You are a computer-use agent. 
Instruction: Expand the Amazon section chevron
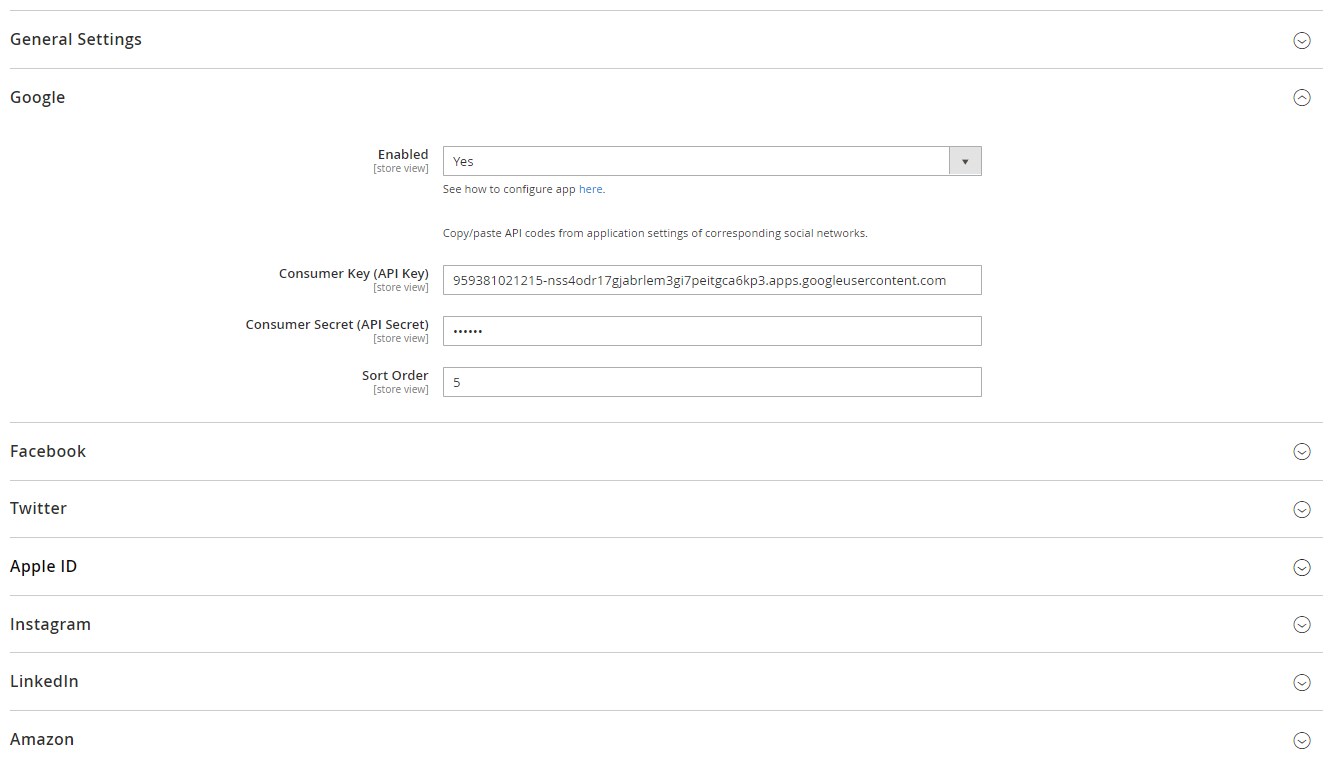(x=1301, y=741)
